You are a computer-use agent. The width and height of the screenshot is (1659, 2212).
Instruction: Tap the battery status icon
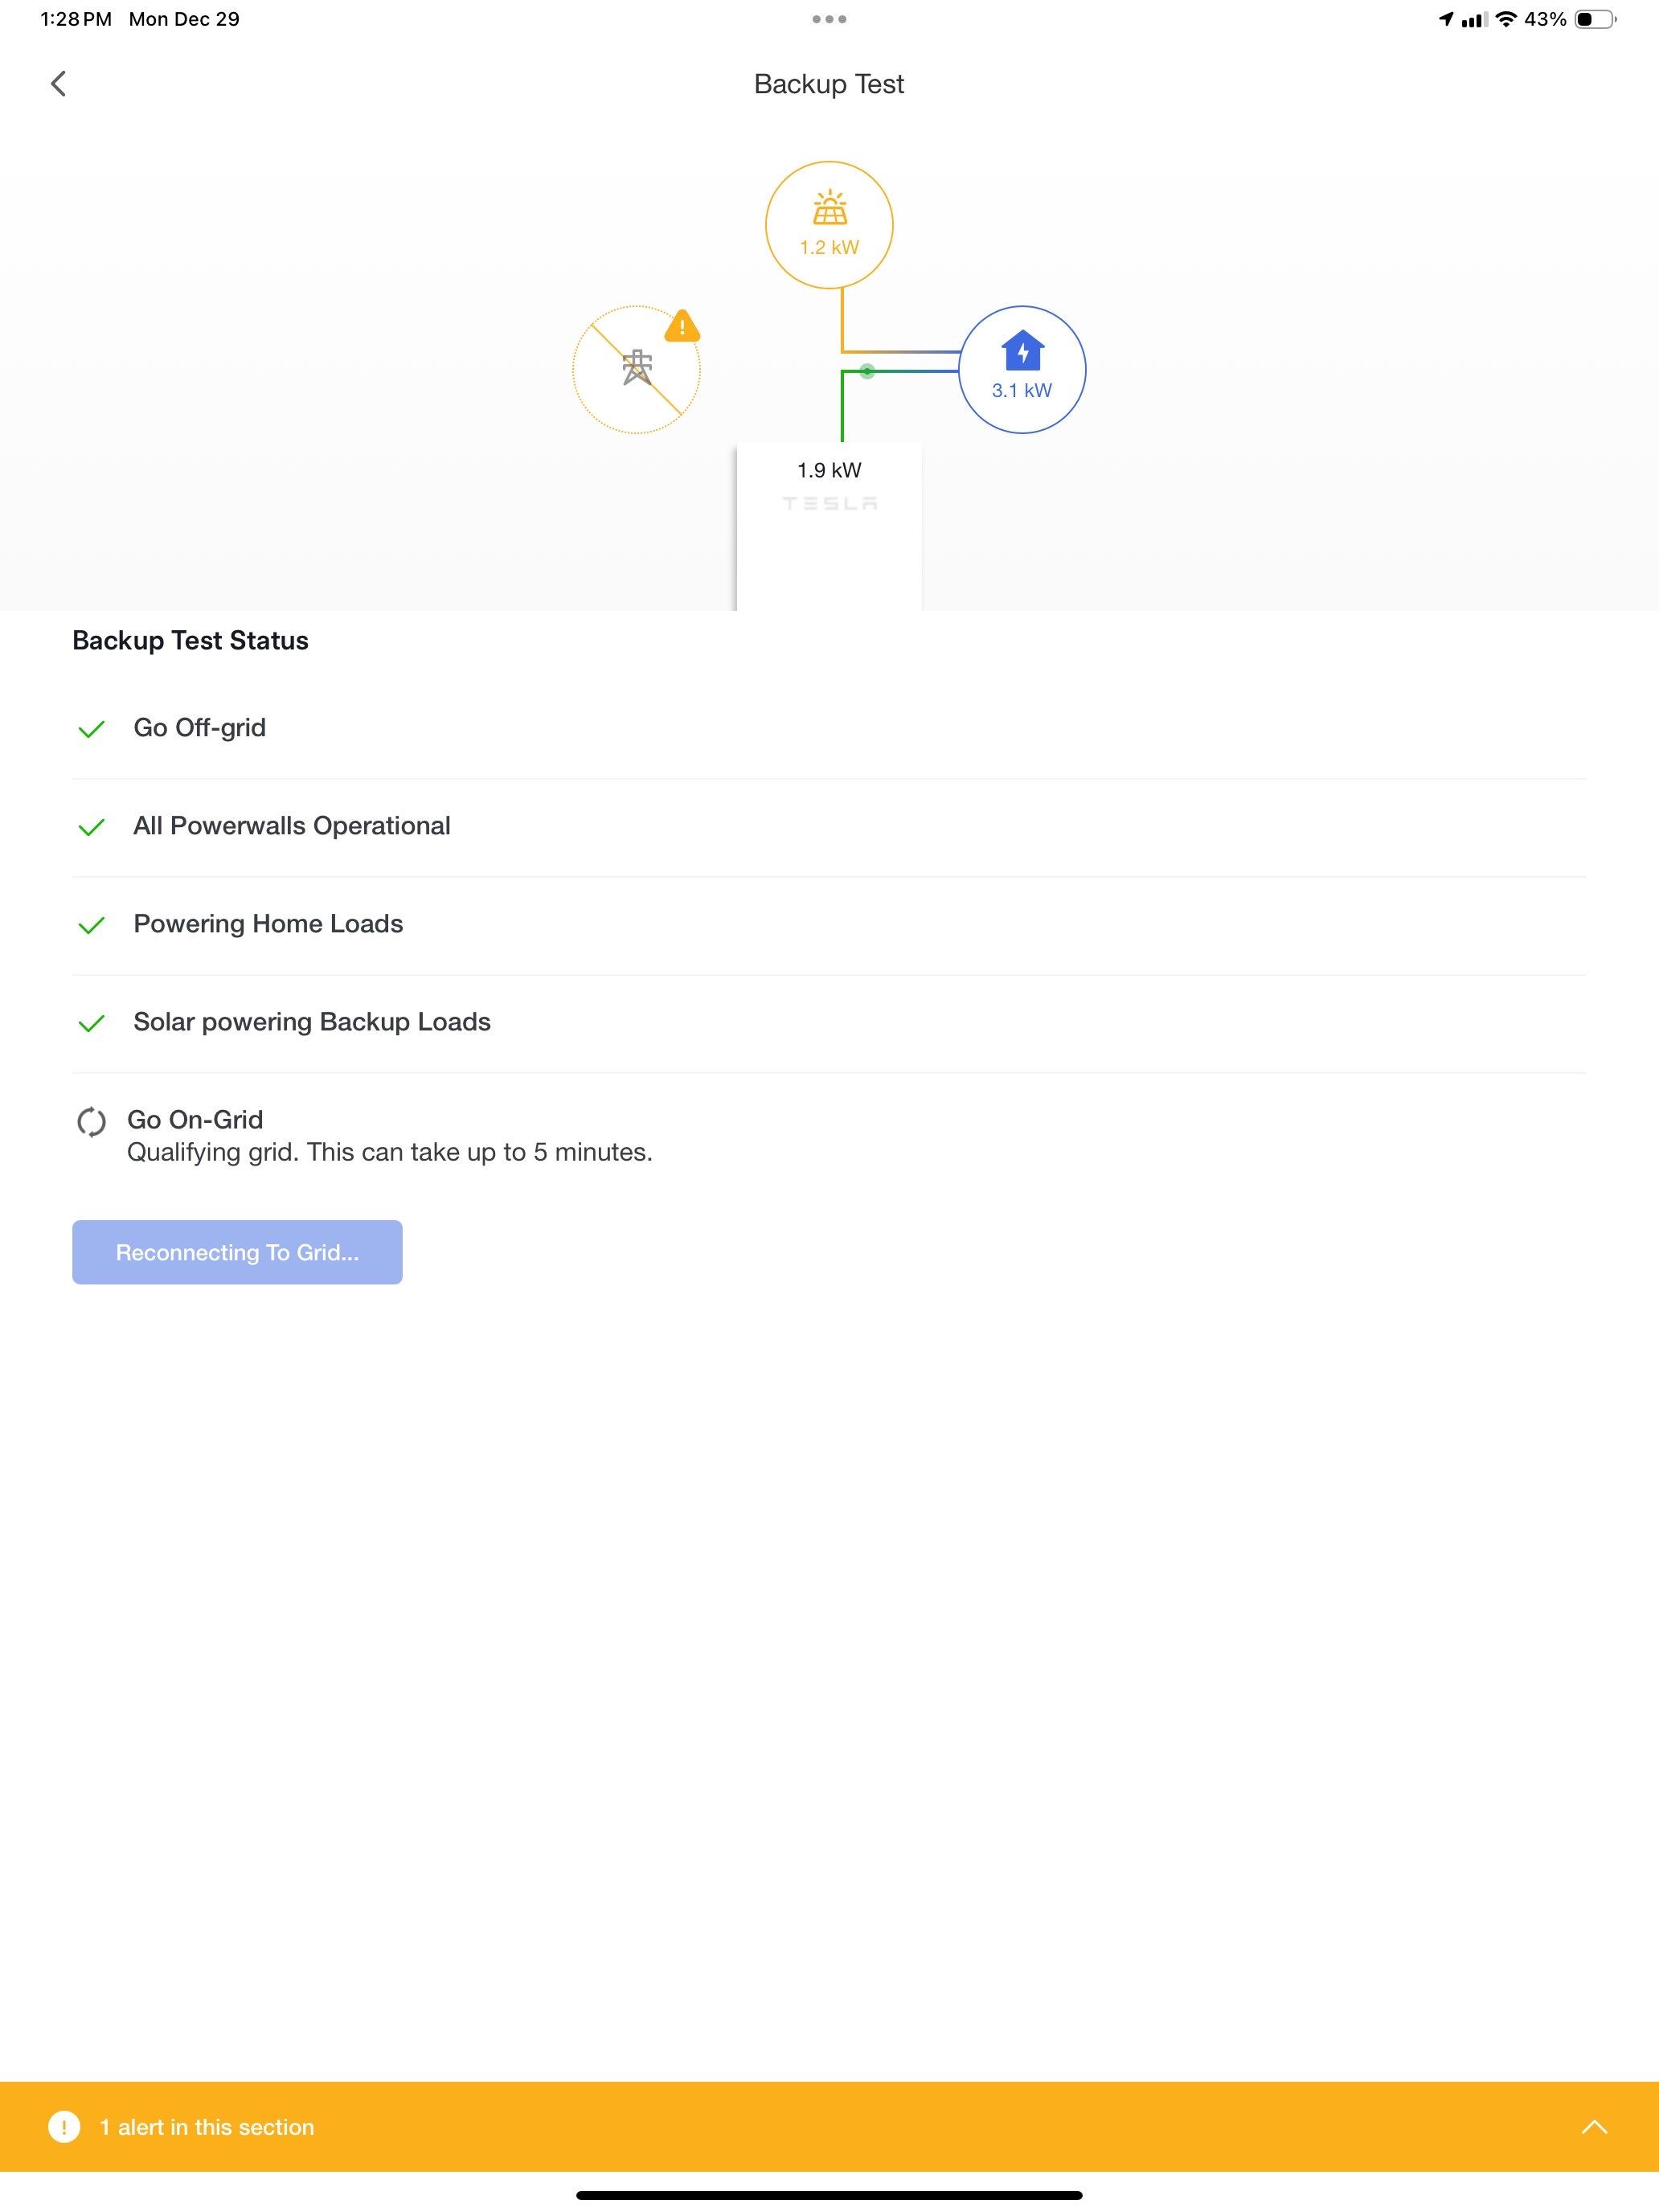1594,19
